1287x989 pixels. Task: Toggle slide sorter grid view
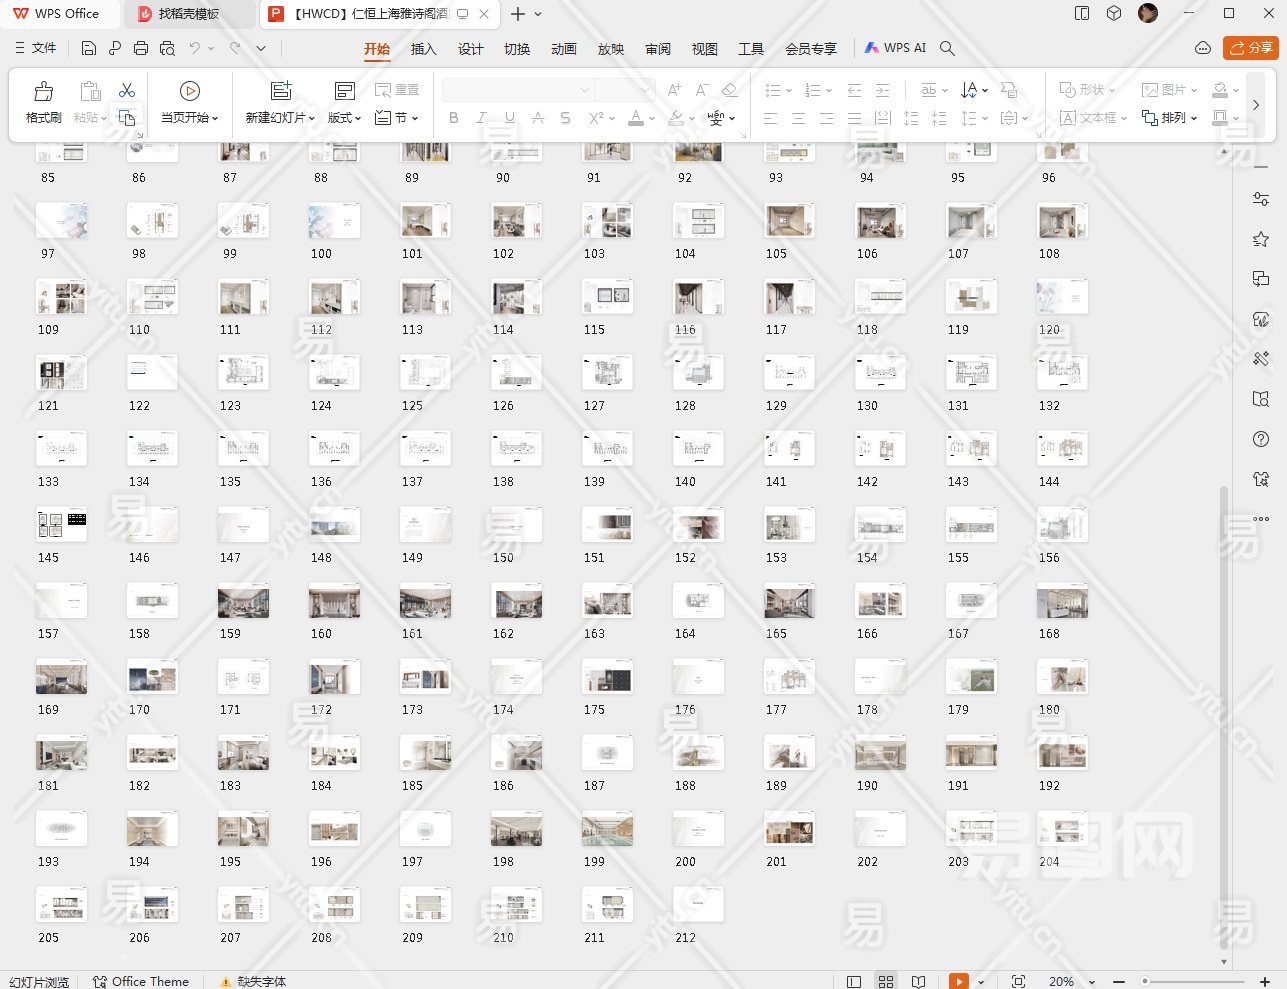point(886,981)
